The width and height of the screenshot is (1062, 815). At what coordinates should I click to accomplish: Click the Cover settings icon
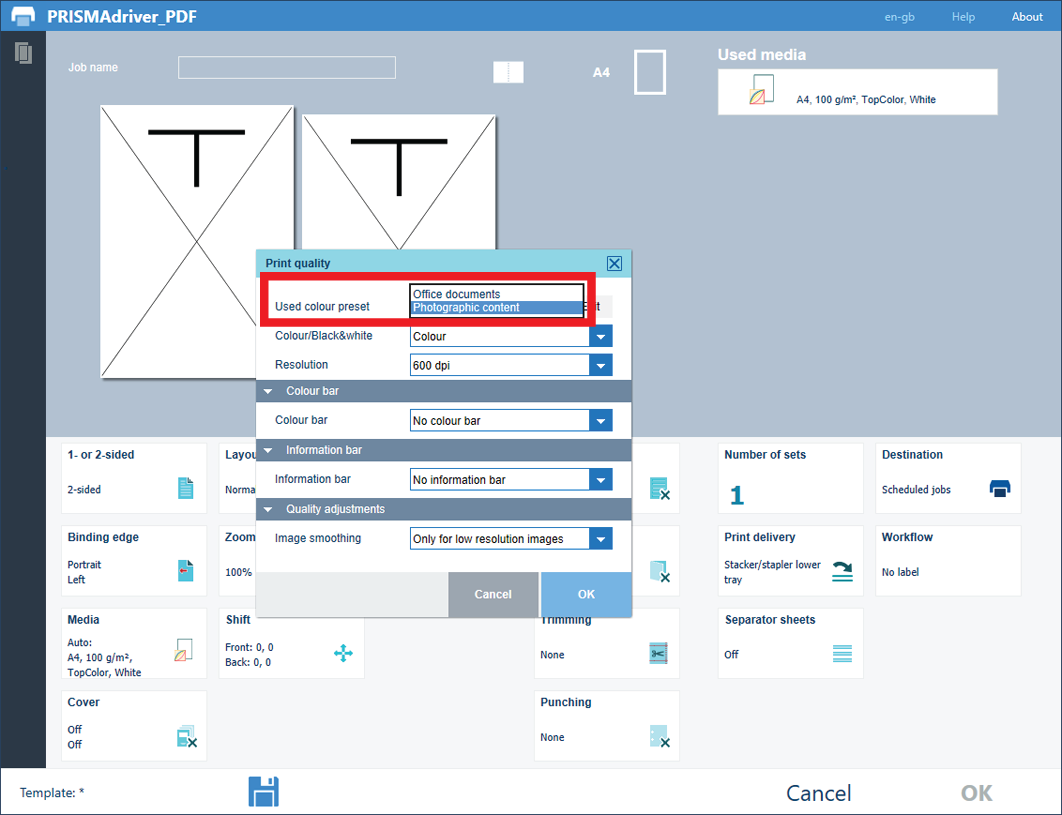186,738
